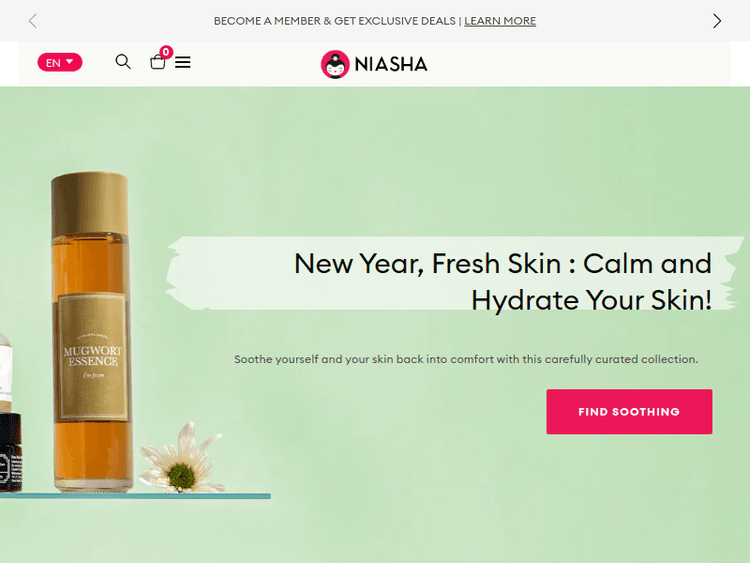
Task: Click the FIND SOOTHING button
Action: (629, 411)
